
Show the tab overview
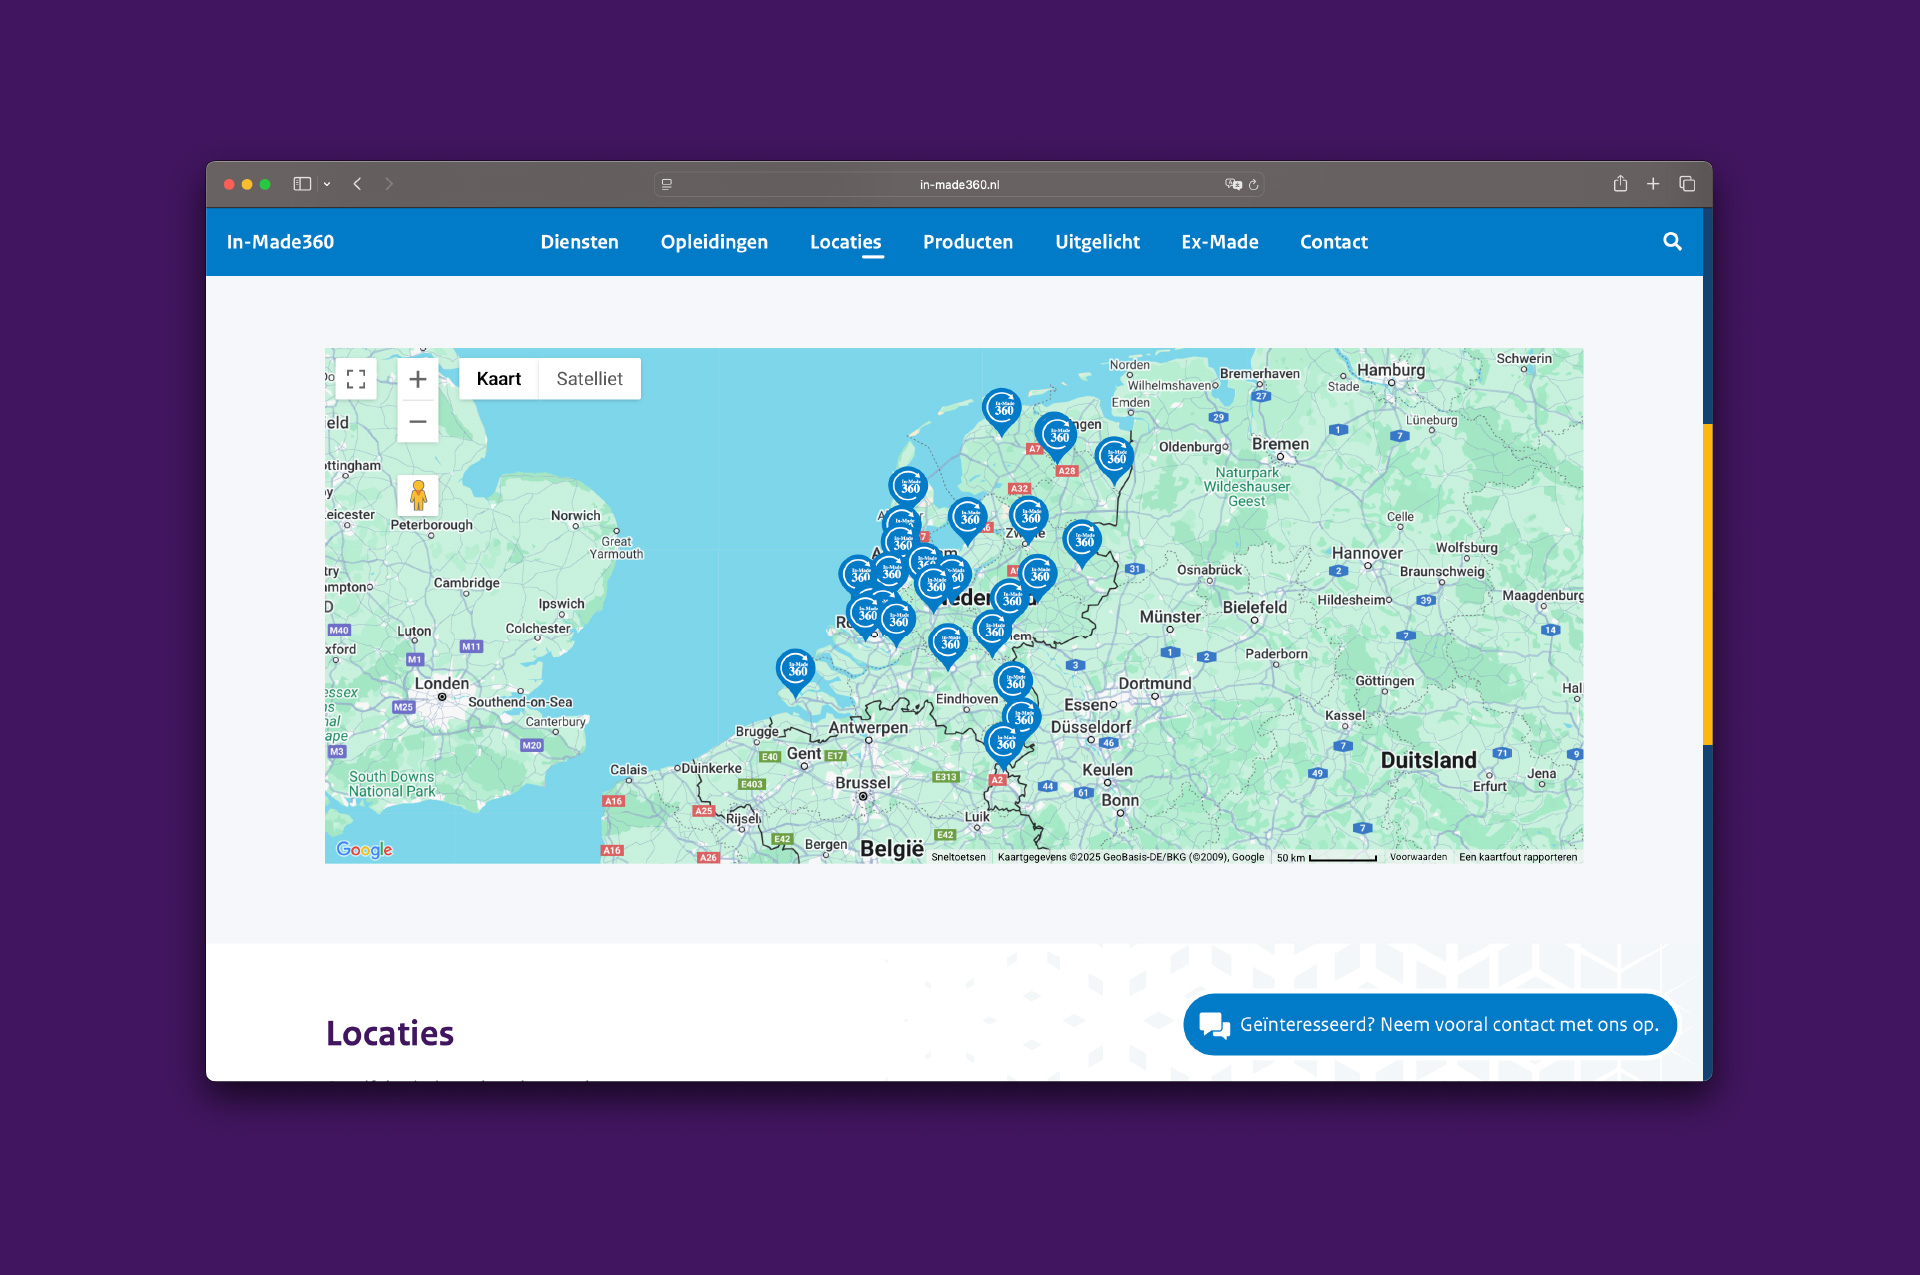1687,184
